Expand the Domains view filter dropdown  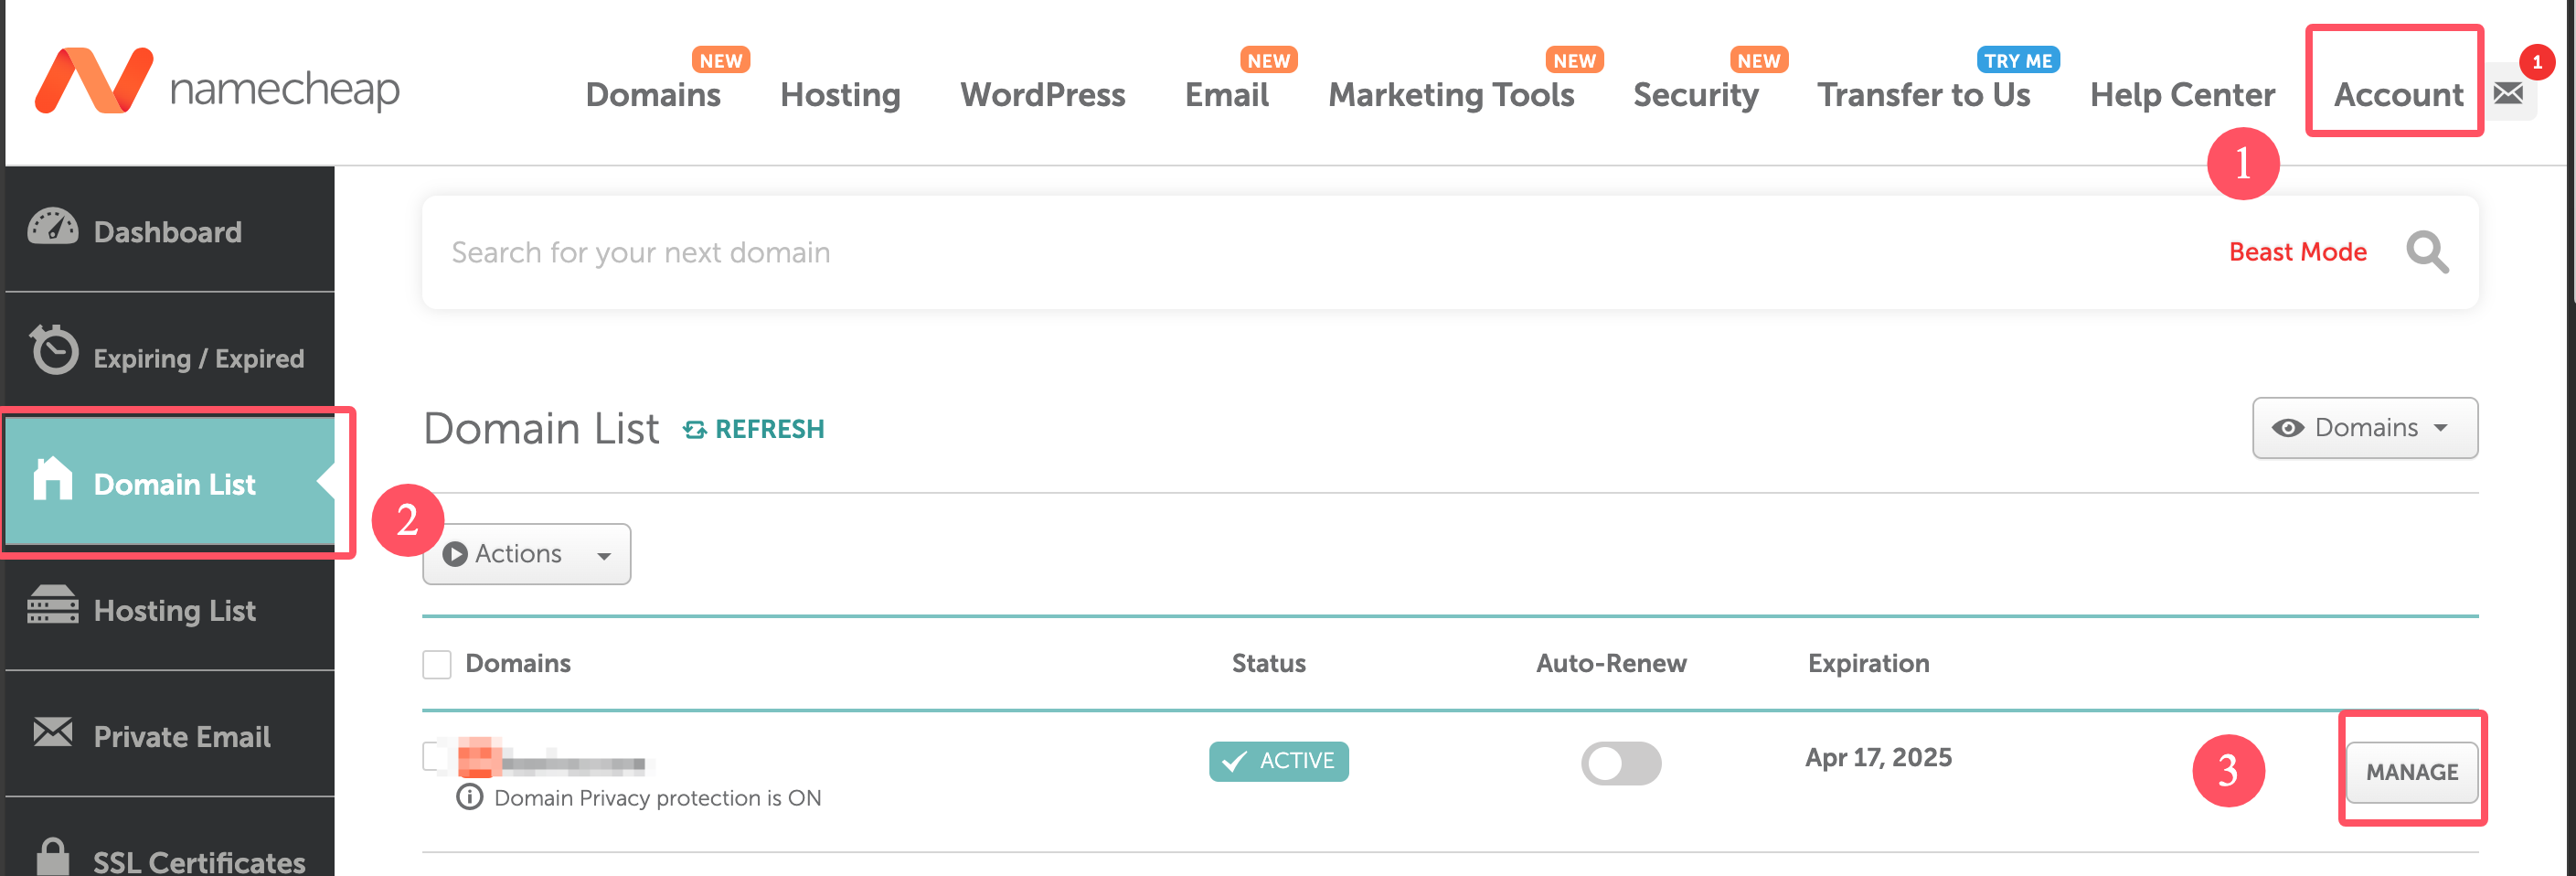click(2364, 428)
